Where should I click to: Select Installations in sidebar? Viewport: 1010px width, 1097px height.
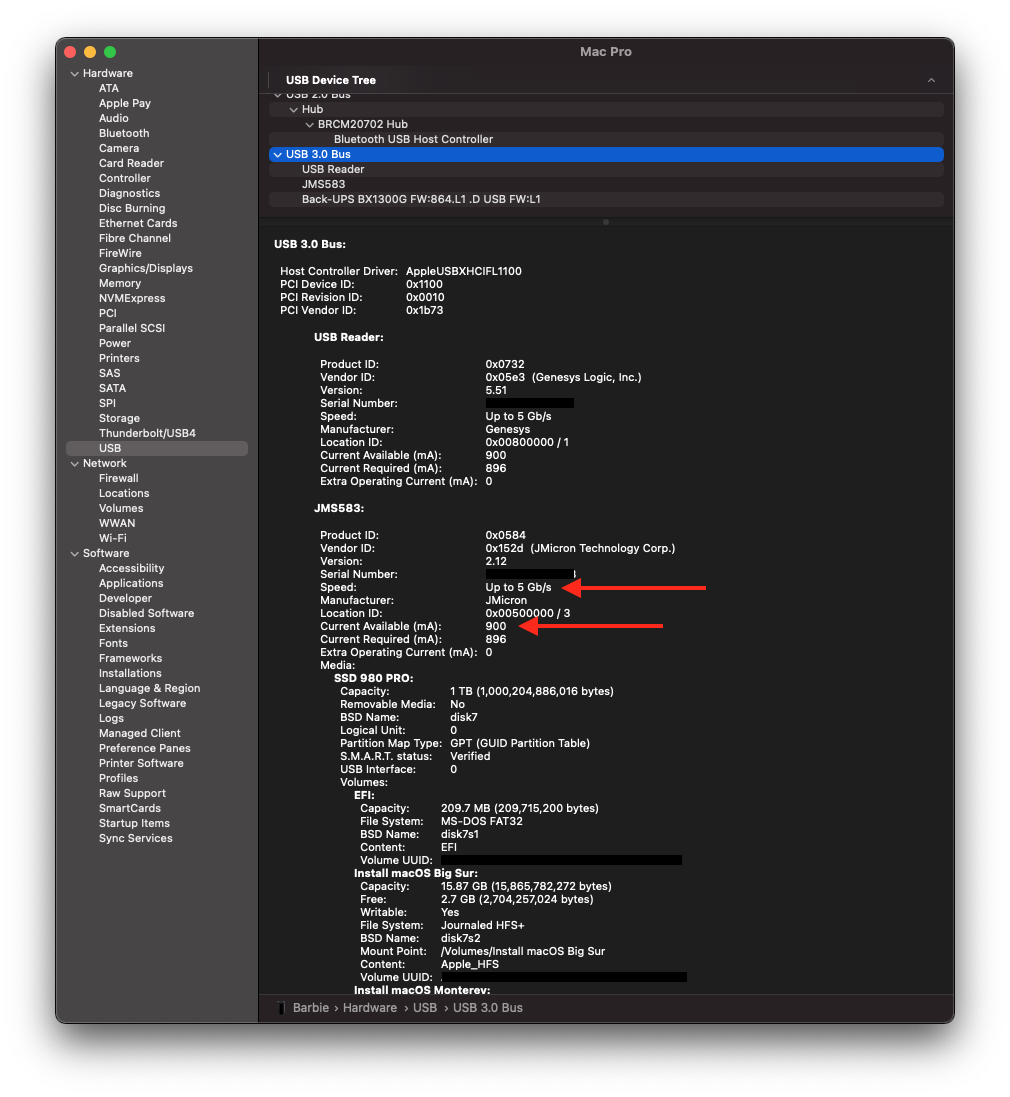coord(130,674)
